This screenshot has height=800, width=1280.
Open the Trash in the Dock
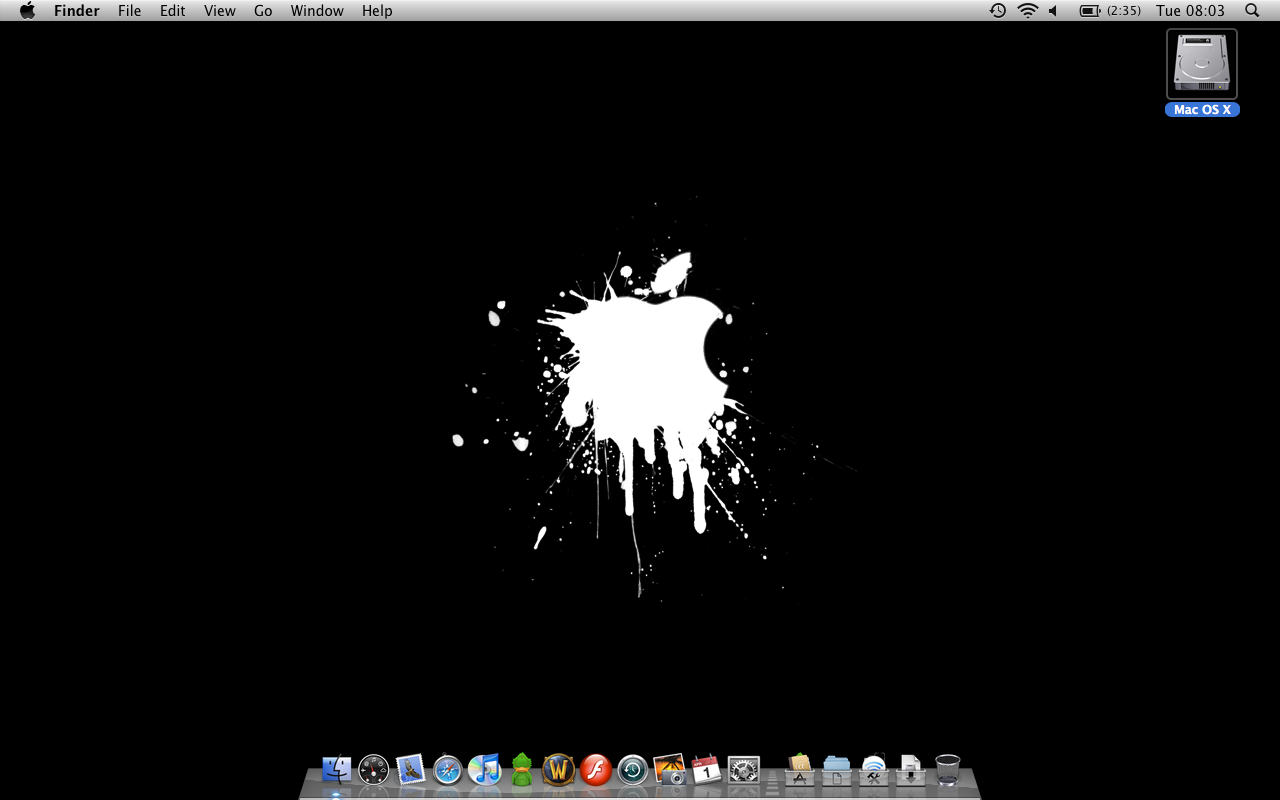[947, 770]
